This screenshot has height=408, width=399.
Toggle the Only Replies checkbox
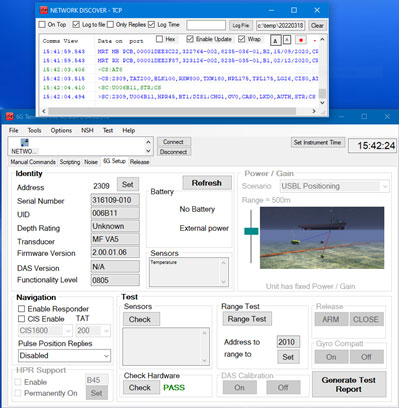tap(110, 24)
